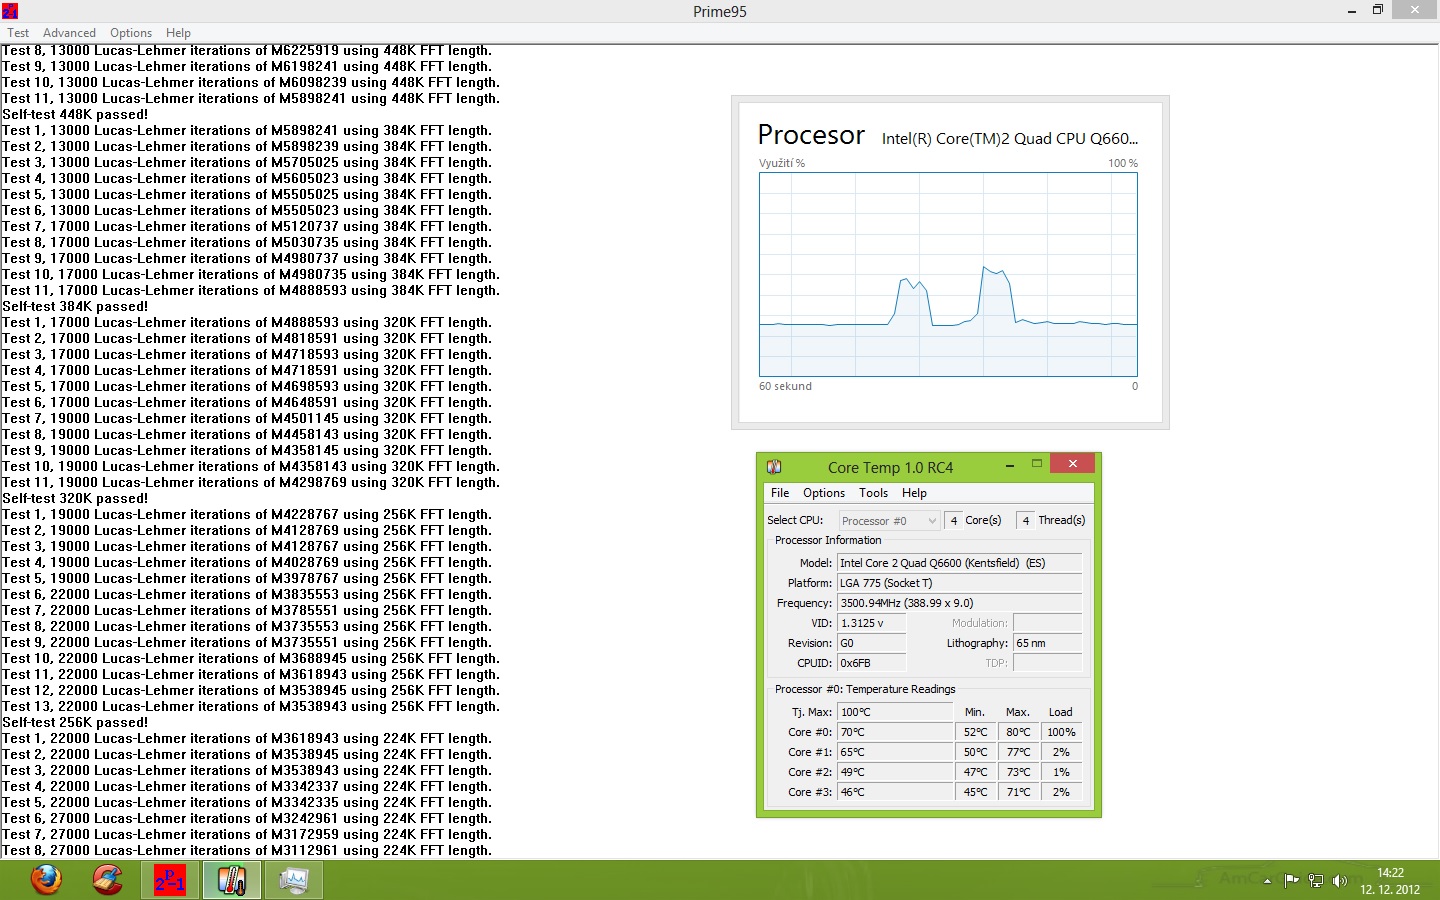Click the VID value 1.3125 v
The height and width of the screenshot is (900, 1440).
pos(872,623)
